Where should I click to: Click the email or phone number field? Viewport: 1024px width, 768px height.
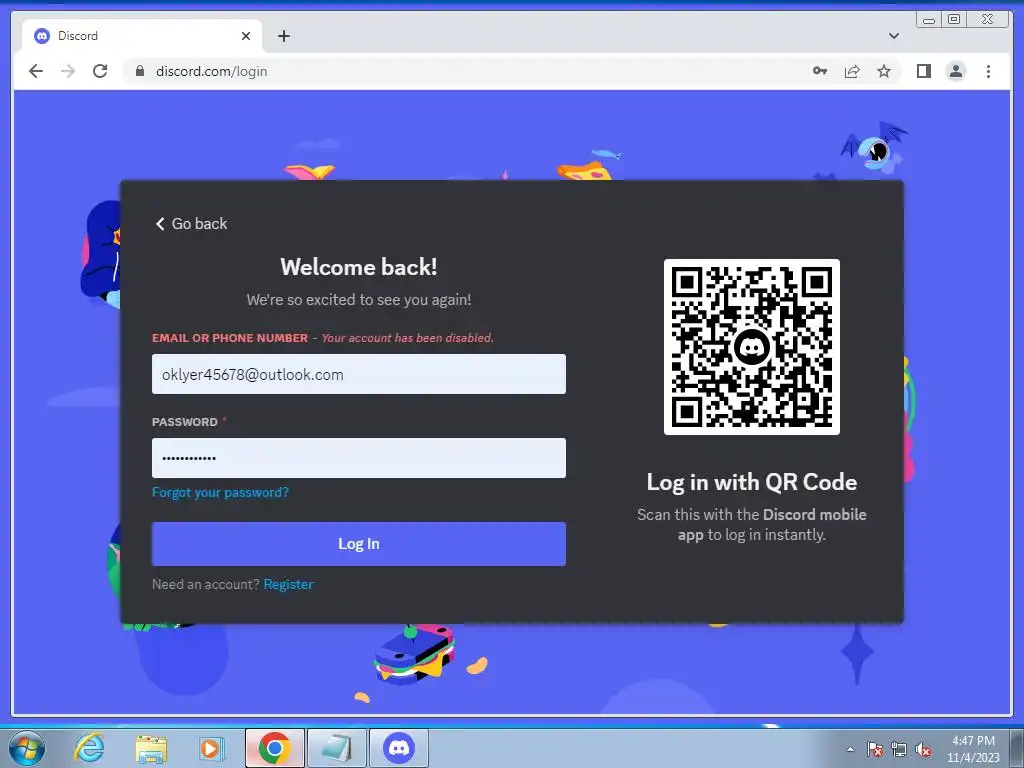click(359, 374)
